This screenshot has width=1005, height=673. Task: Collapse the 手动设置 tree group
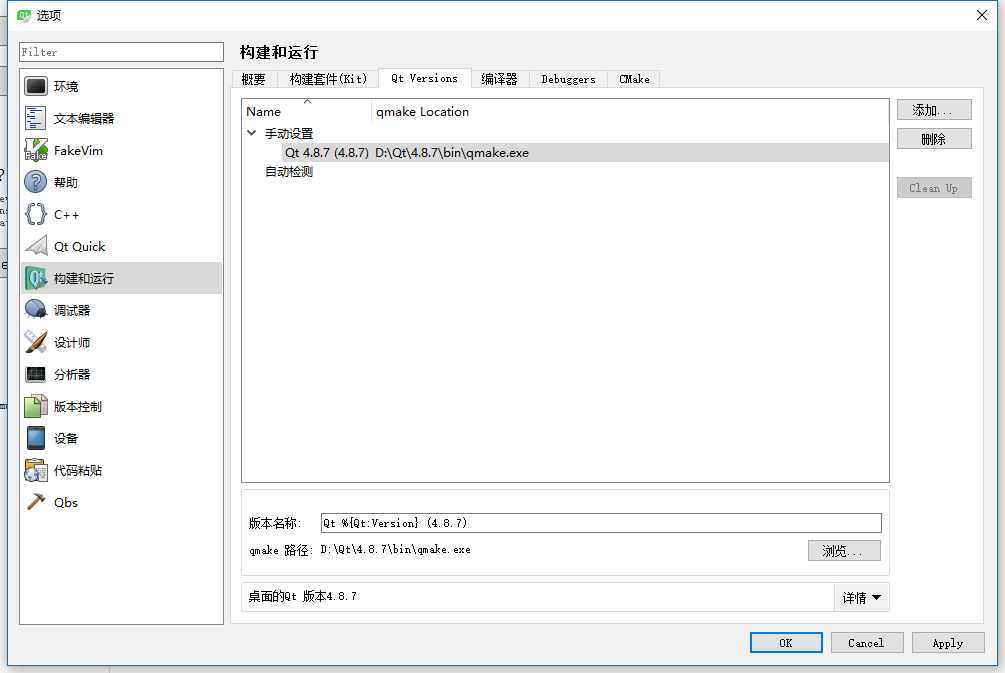tap(252, 133)
